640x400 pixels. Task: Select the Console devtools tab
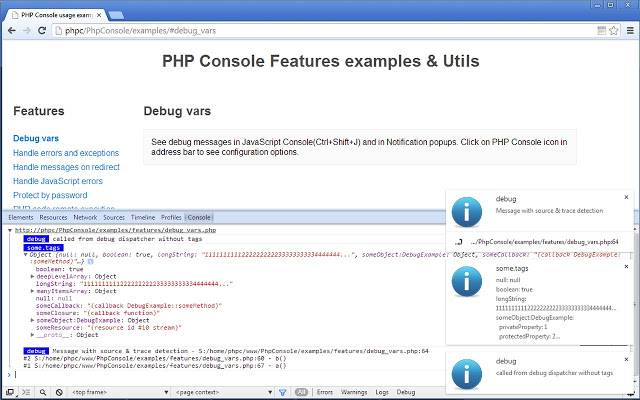[x=199, y=218]
